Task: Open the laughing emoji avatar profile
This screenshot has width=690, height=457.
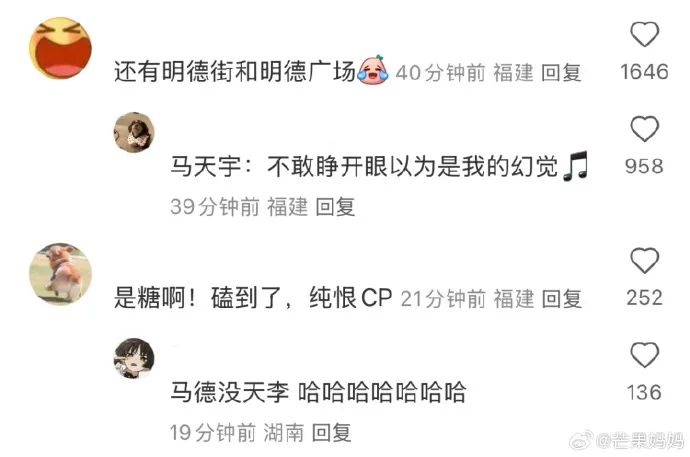Action: click(60, 48)
